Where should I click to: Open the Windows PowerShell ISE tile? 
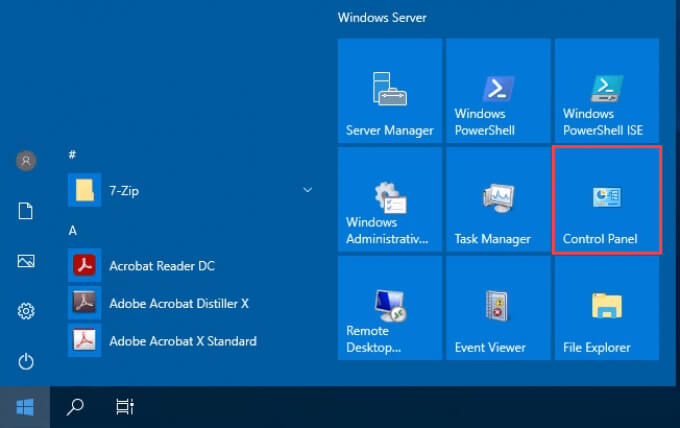tap(607, 90)
